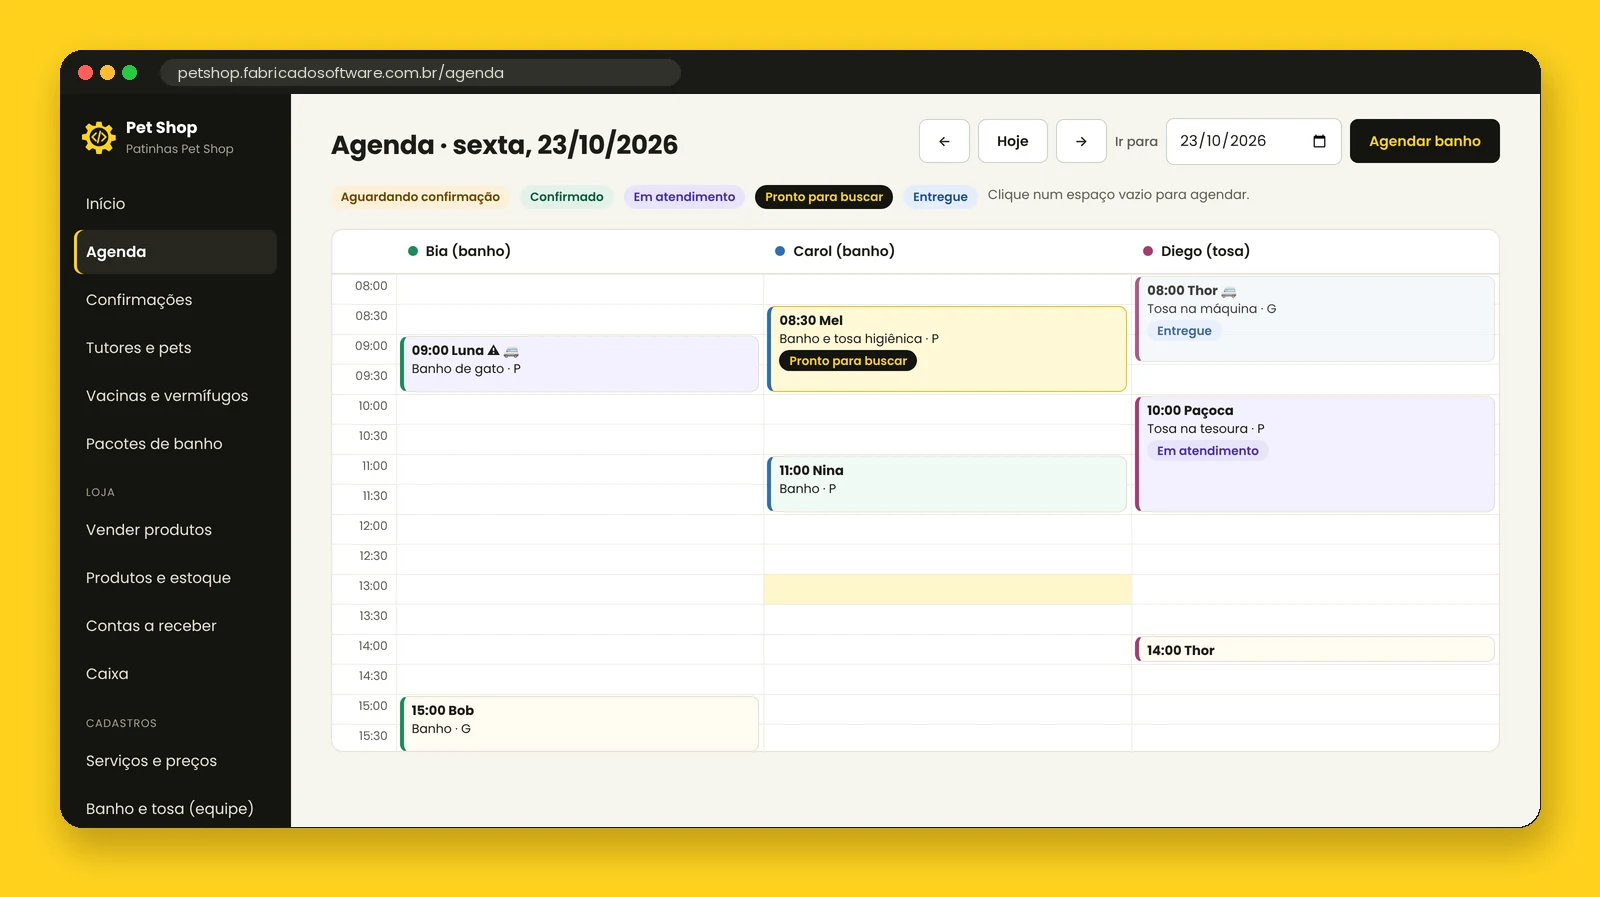Go to Vacinas e vermífugos
This screenshot has height=897, width=1600.
point(175,396)
